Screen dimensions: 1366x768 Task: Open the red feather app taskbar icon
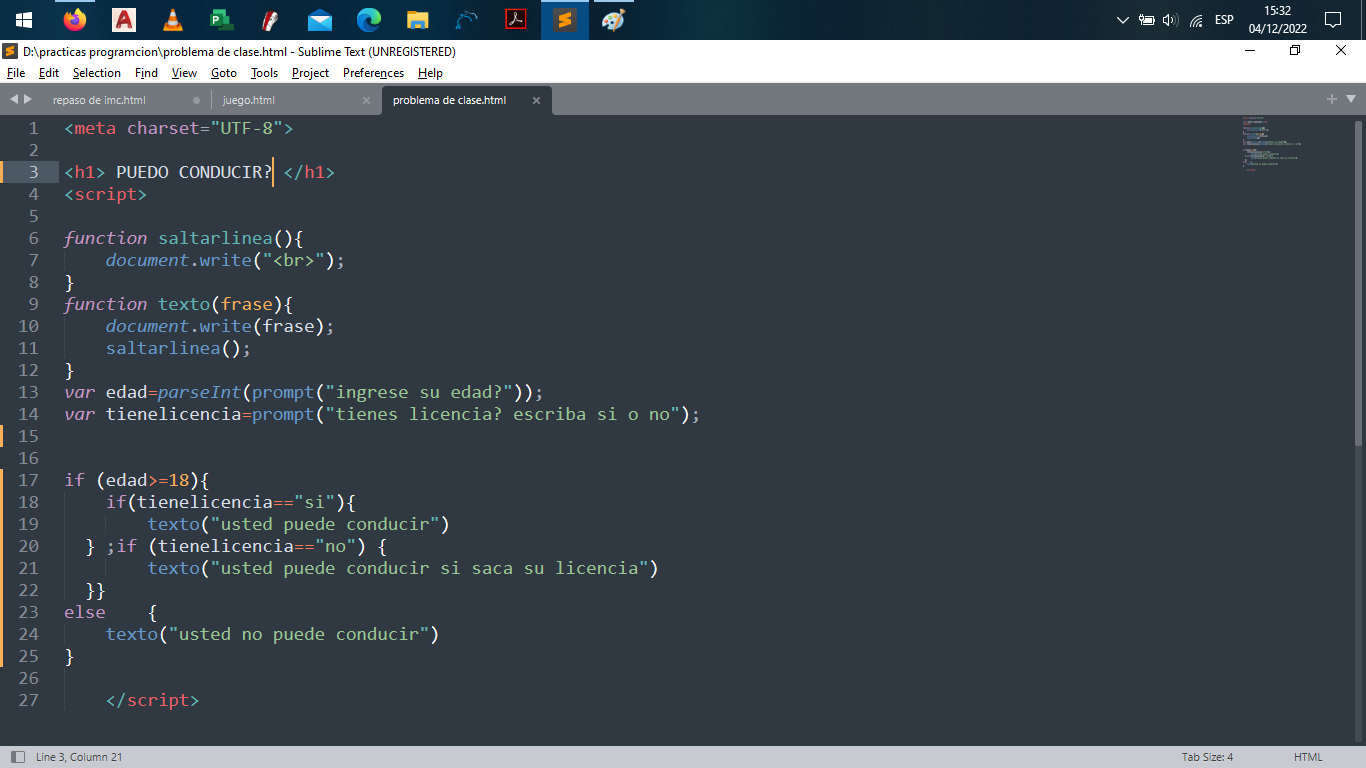pos(271,20)
